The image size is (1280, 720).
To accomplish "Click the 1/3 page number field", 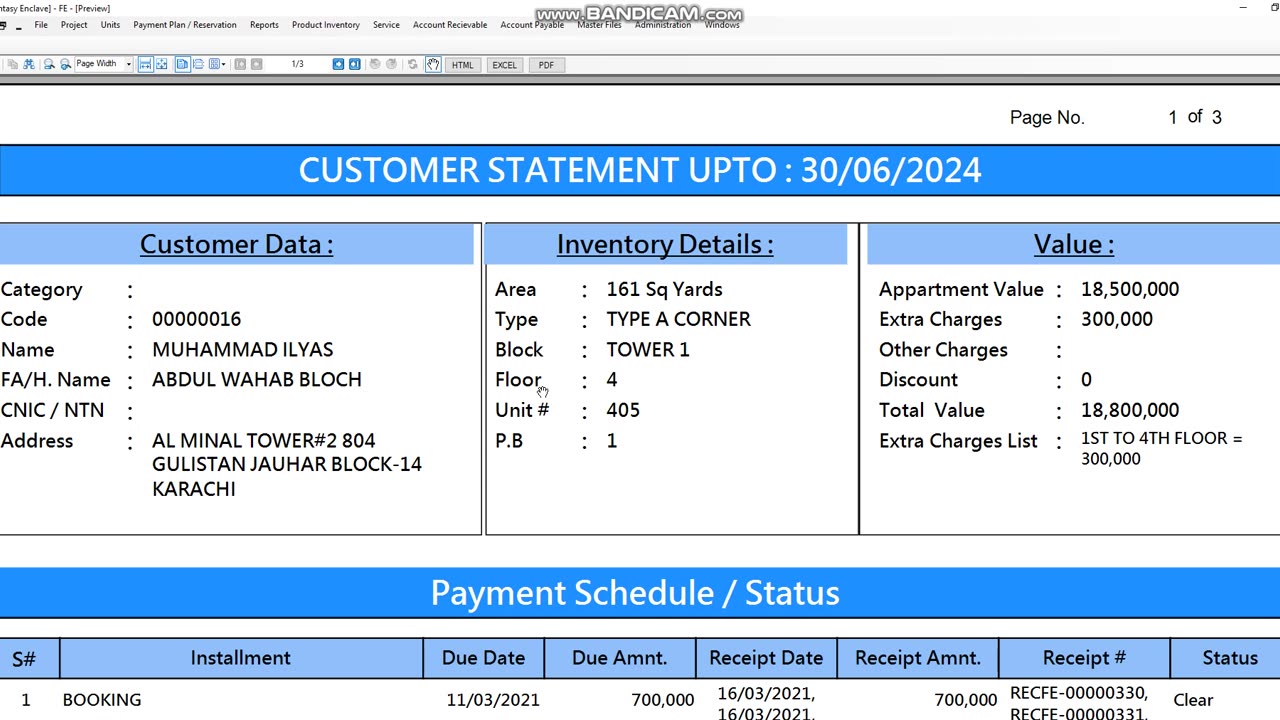I will [x=297, y=64].
